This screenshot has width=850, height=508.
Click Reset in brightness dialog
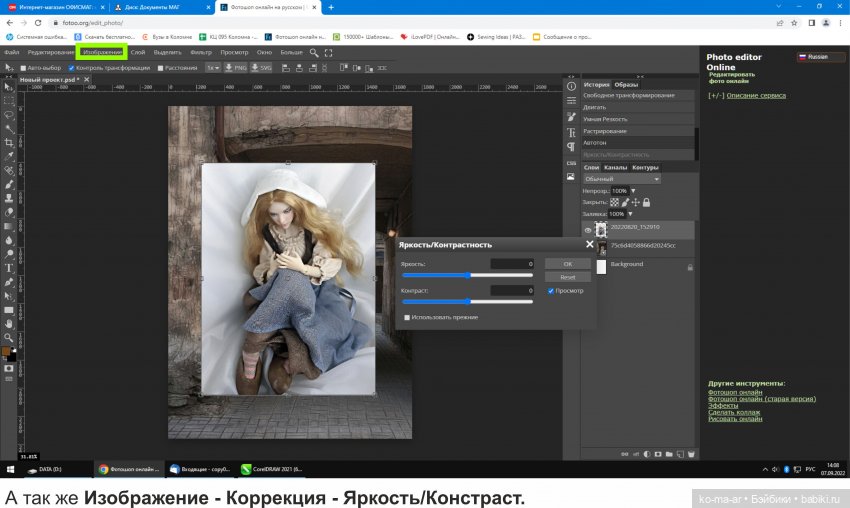click(x=568, y=277)
